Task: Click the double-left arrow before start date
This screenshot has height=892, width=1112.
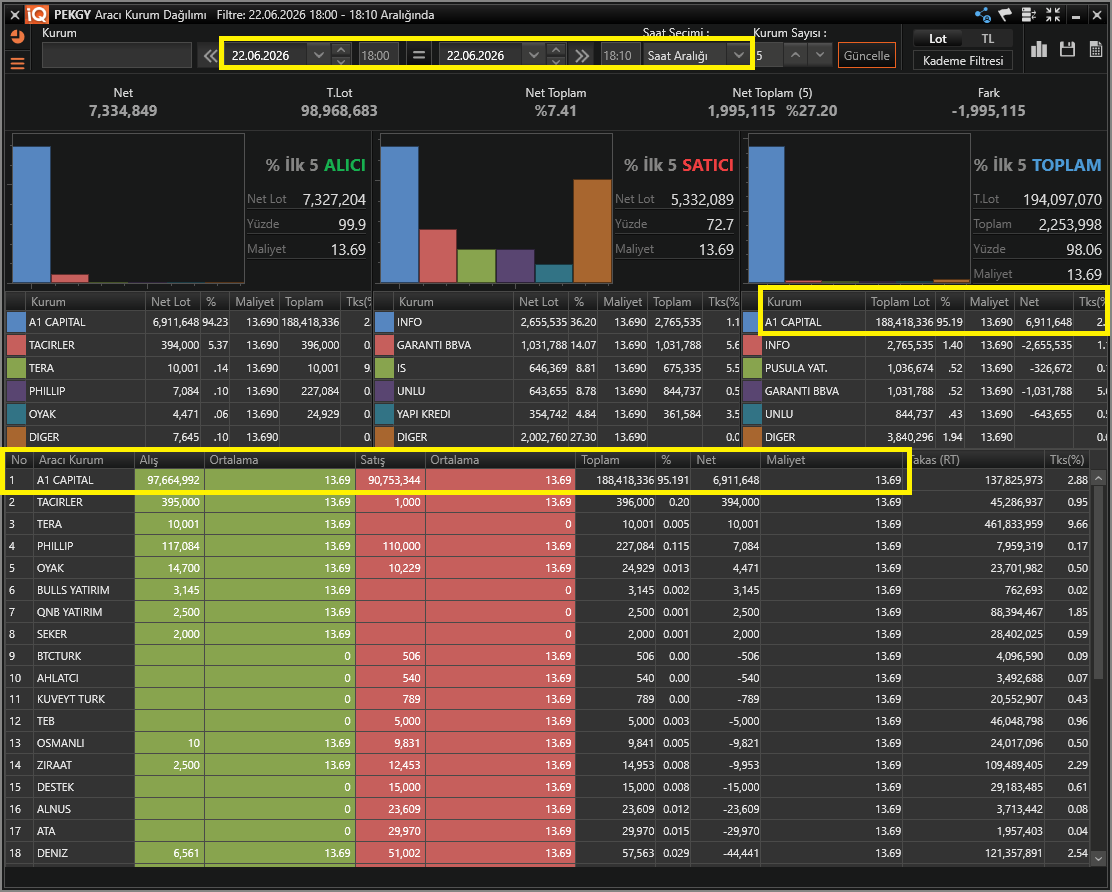Action: (x=210, y=55)
